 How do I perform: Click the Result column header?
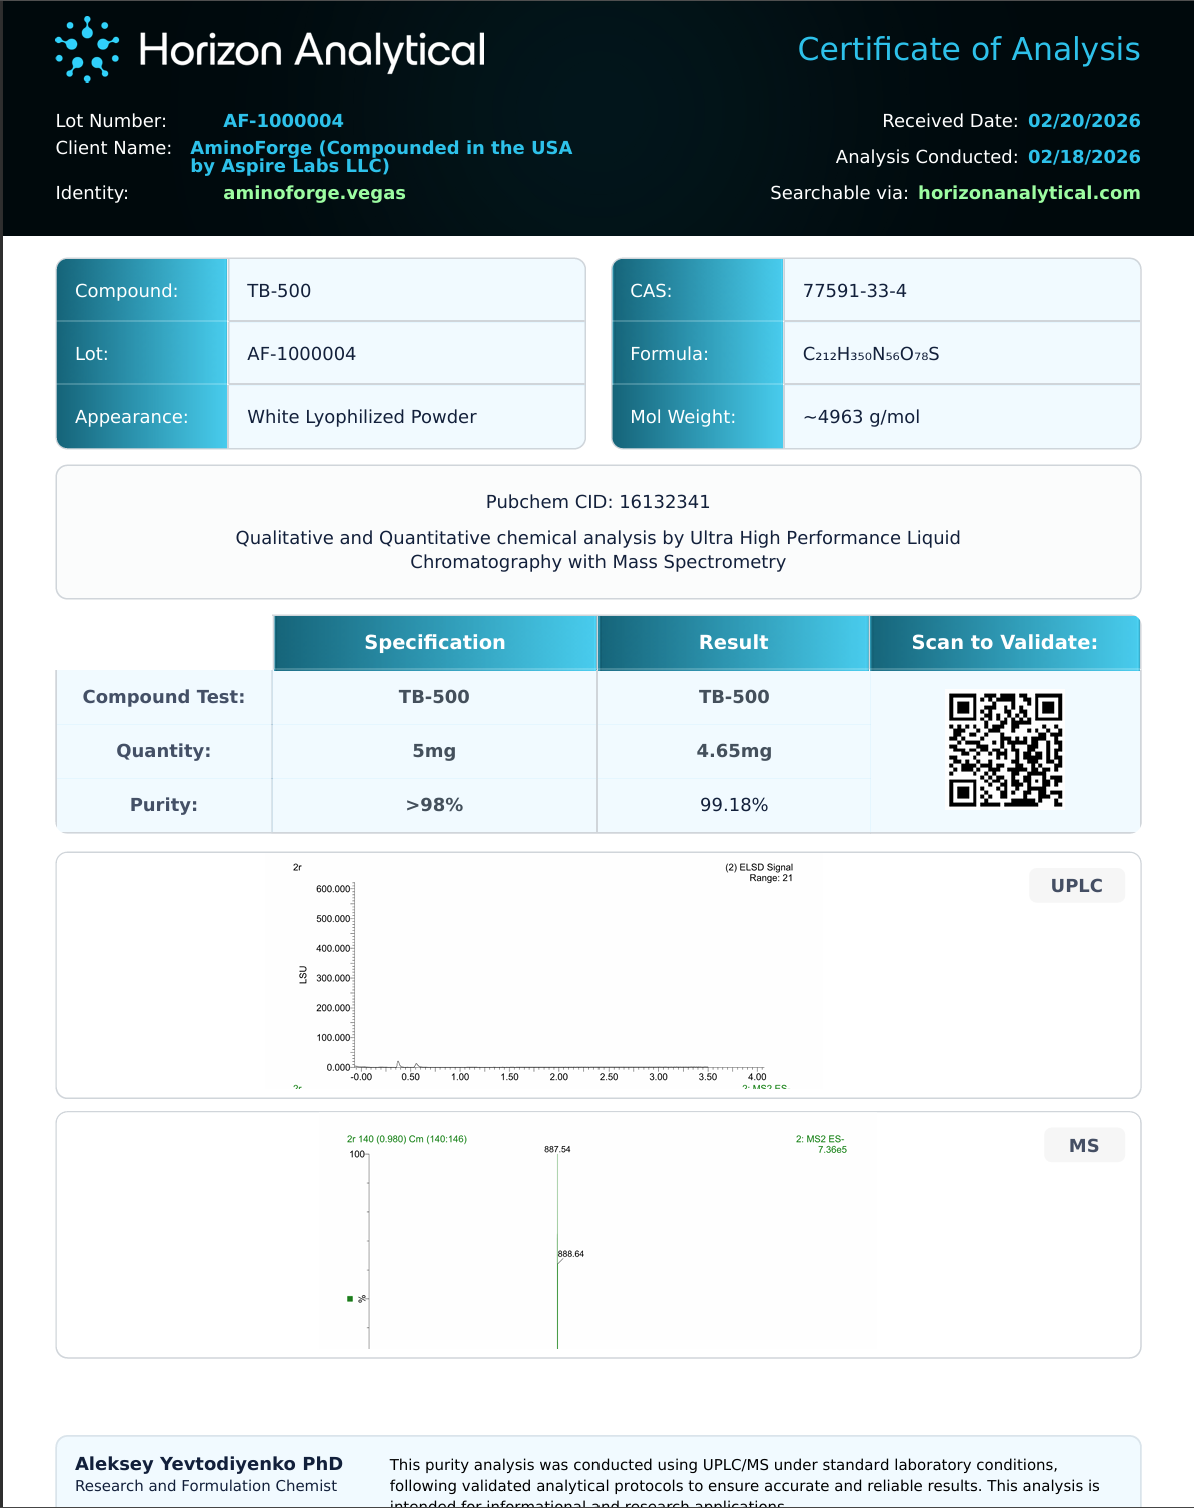coord(734,642)
